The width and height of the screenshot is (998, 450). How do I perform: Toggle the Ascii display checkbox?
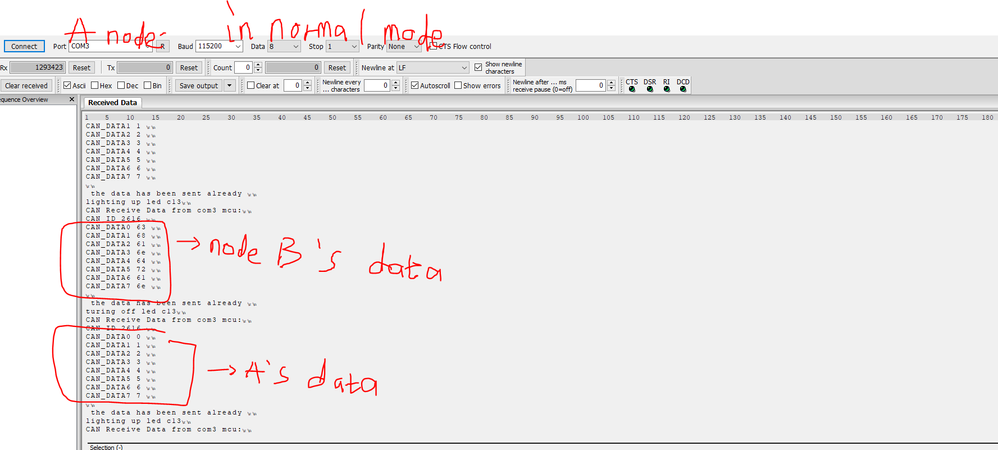point(67,85)
